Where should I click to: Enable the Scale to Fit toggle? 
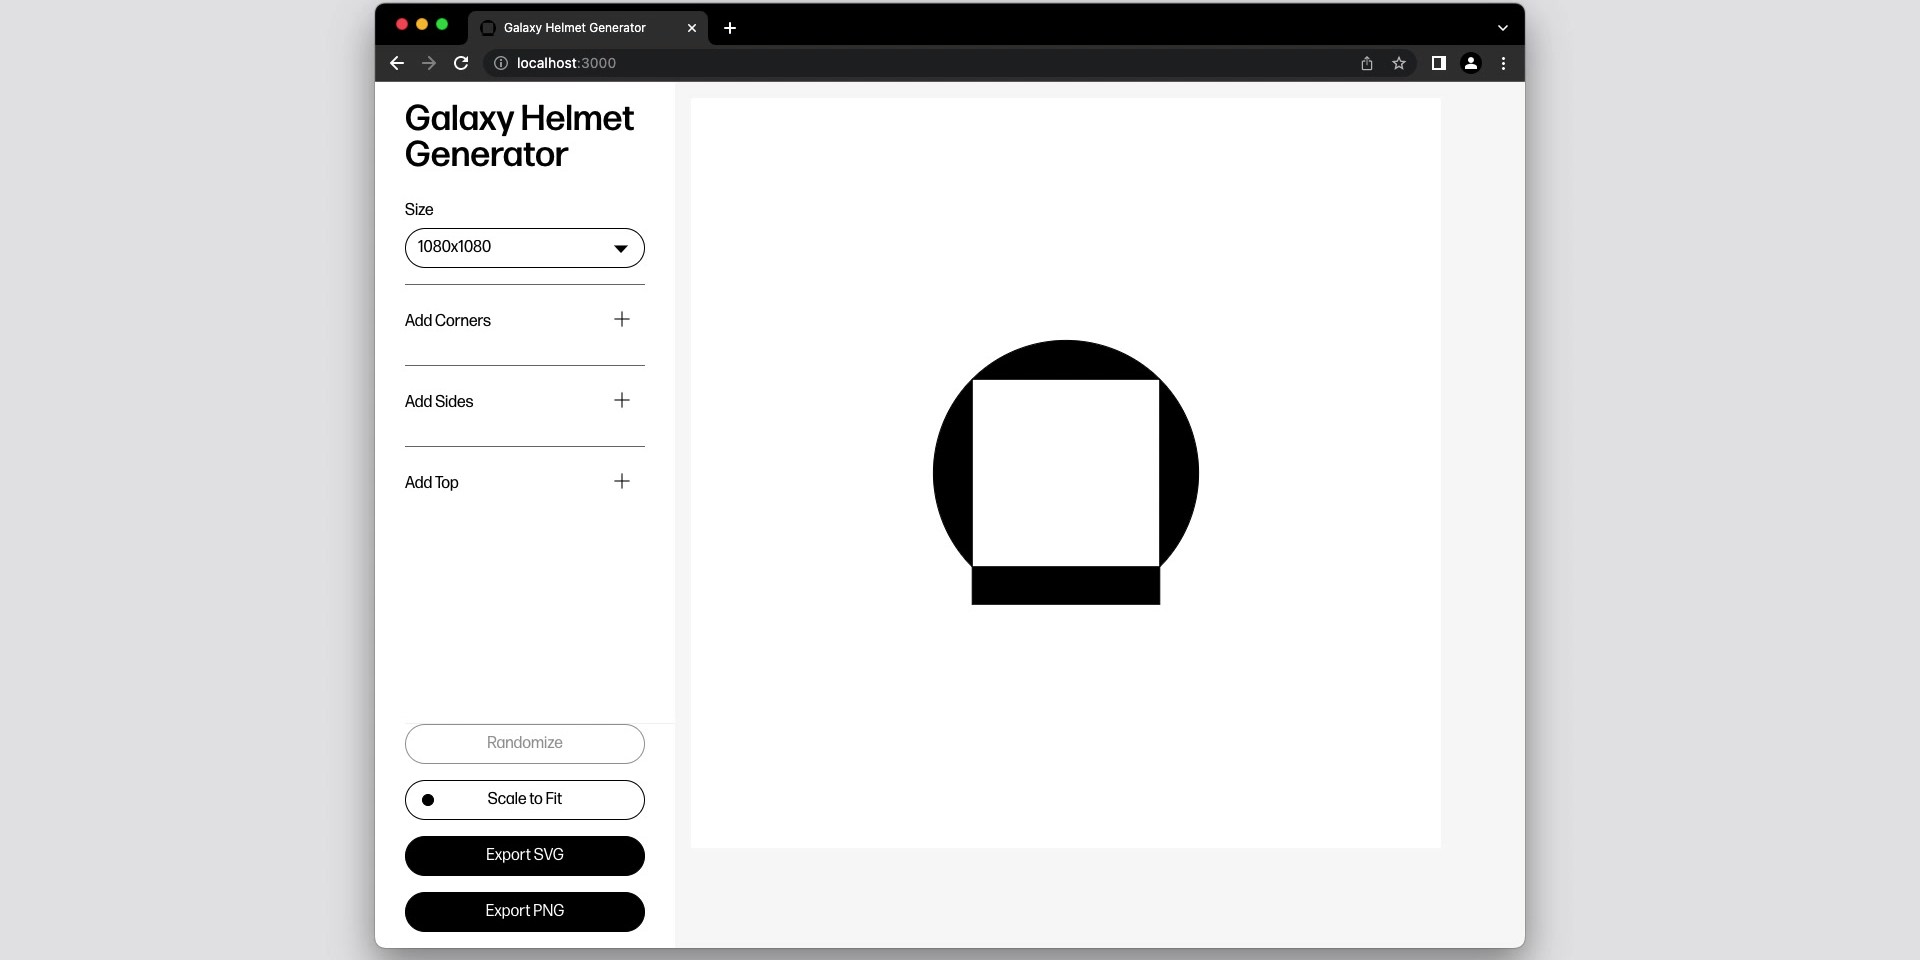[524, 799]
